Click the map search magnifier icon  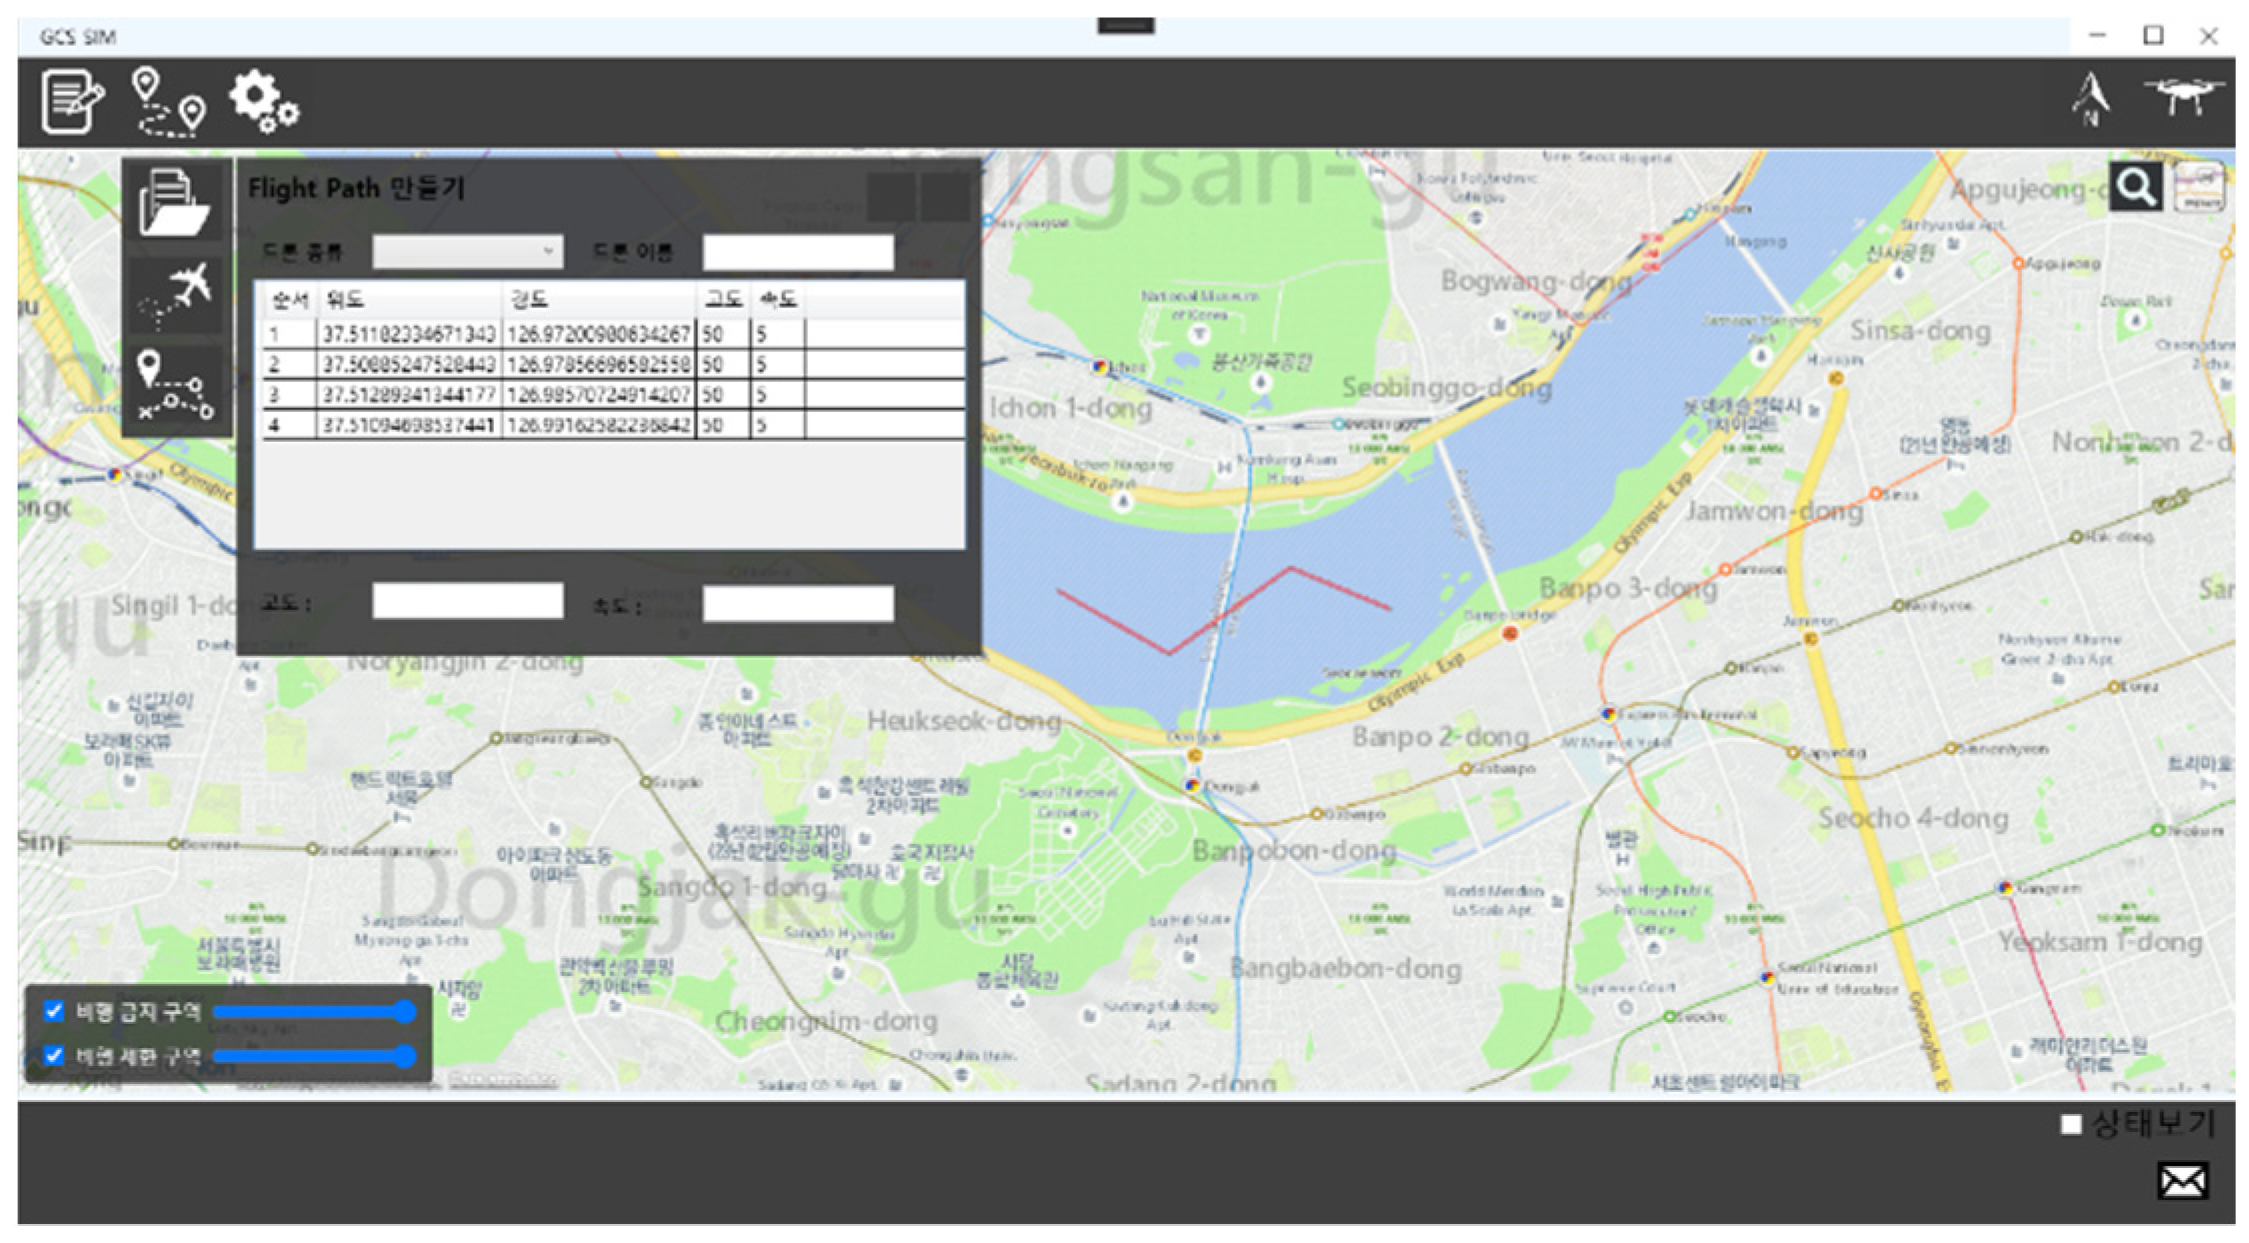coord(2135,187)
